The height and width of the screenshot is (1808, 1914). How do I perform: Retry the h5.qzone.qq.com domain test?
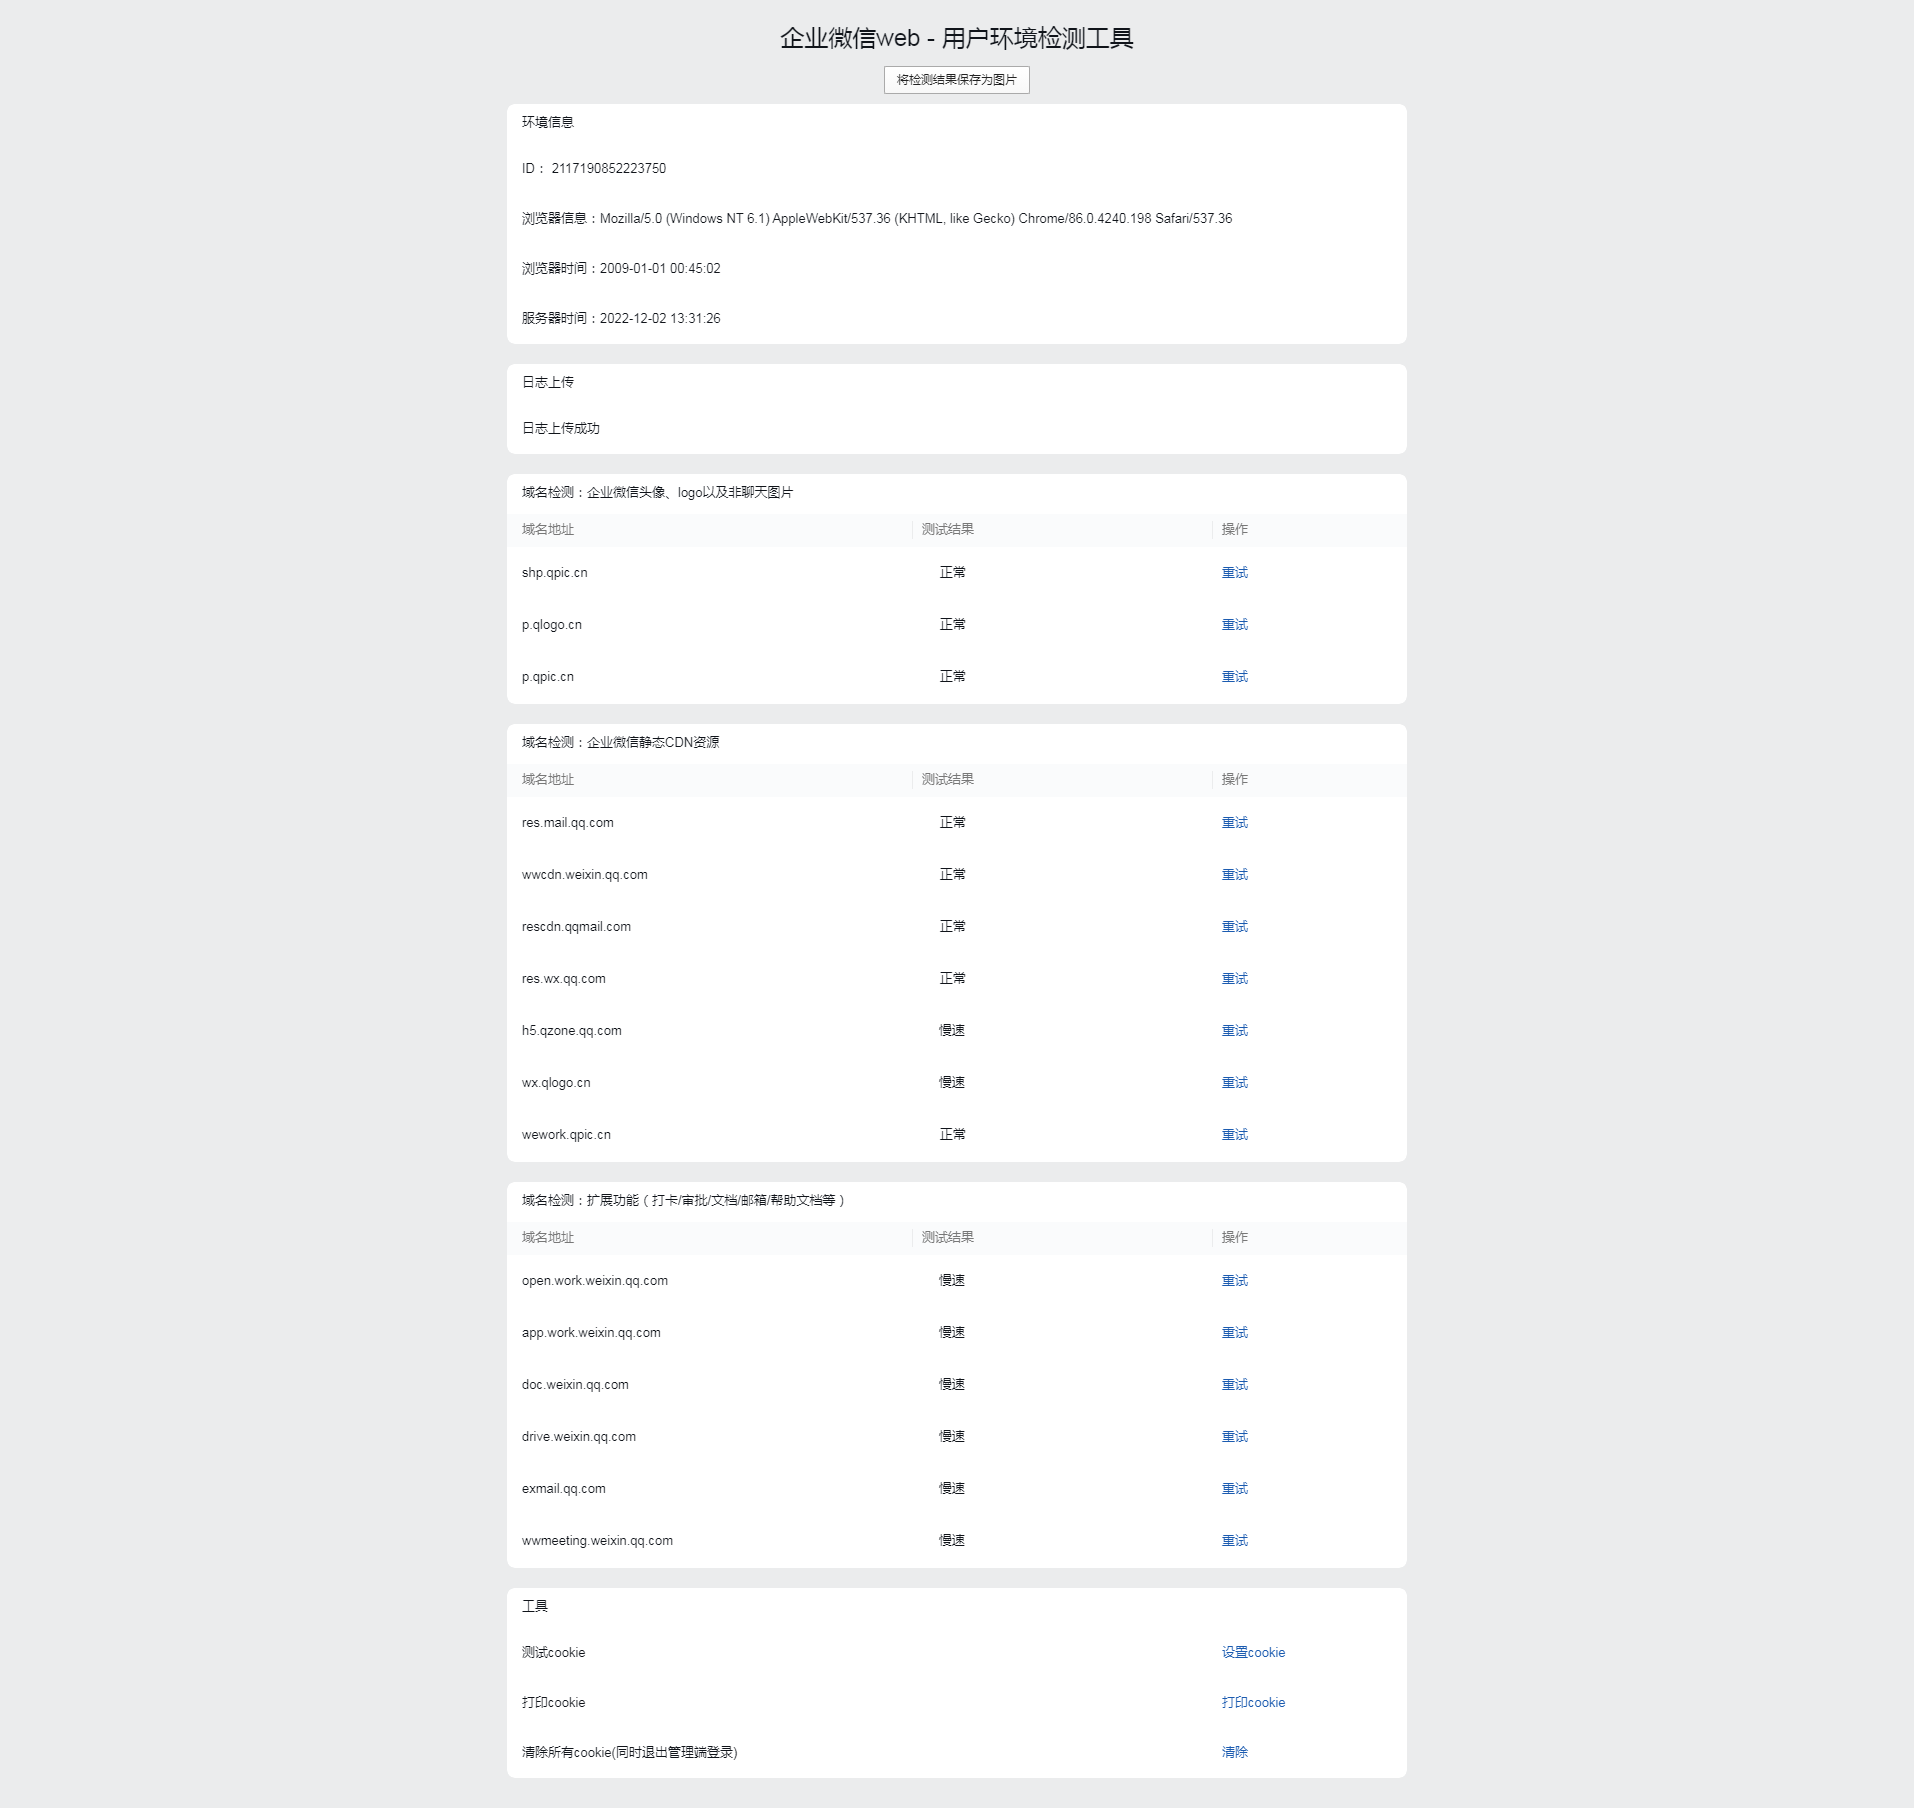[x=1234, y=1031]
